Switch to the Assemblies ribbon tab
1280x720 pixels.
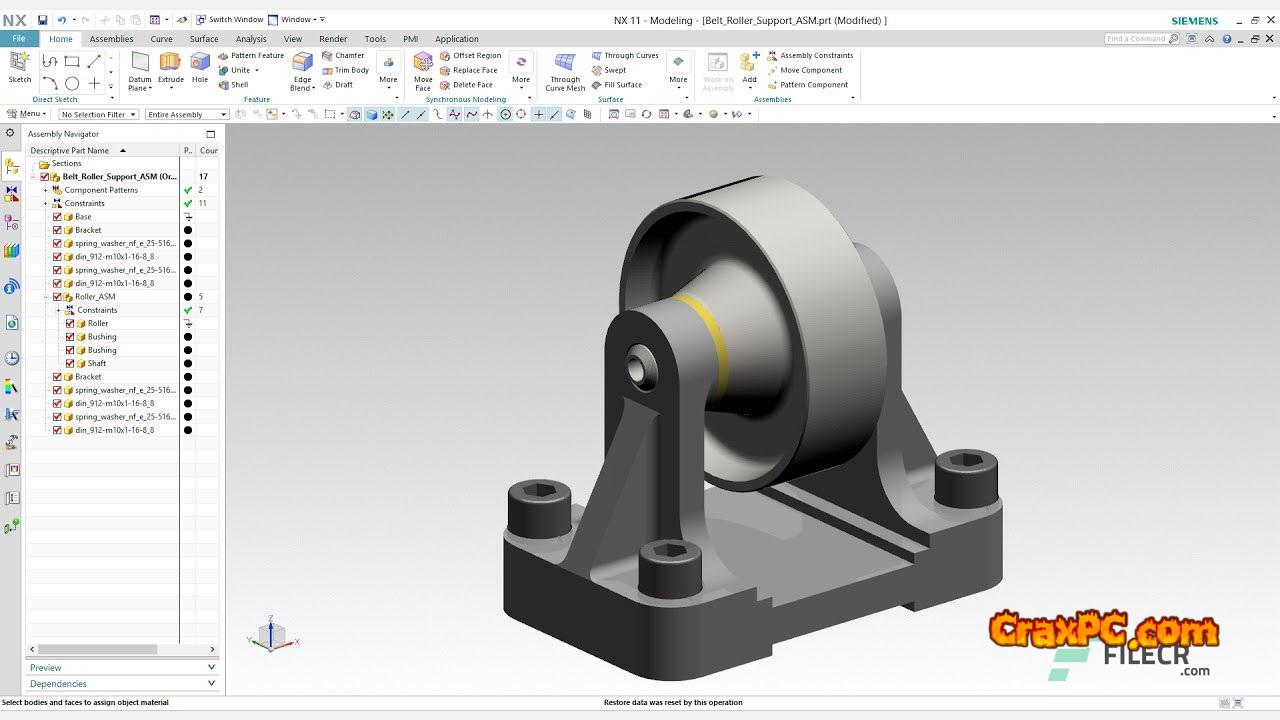pyautogui.click(x=111, y=39)
